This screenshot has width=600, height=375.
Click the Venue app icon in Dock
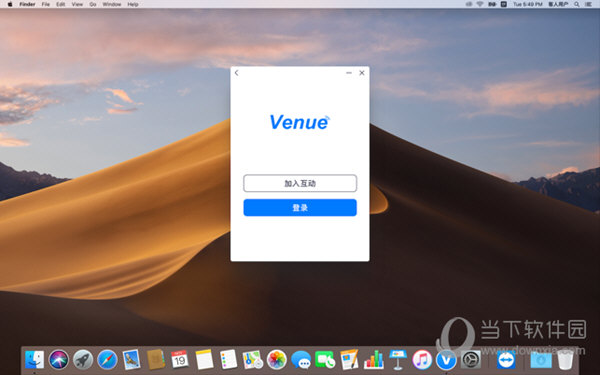(446, 360)
